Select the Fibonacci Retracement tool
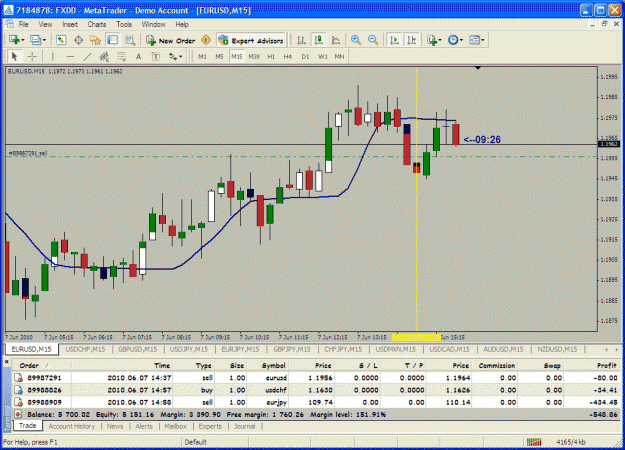This screenshot has width=625, height=450. 121,57
